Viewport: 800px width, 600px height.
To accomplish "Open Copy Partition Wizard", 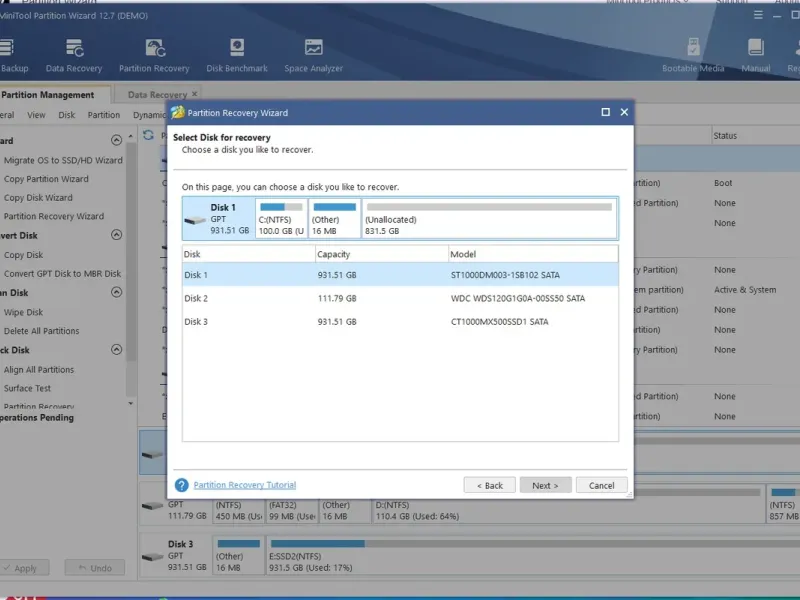I will click(46, 179).
